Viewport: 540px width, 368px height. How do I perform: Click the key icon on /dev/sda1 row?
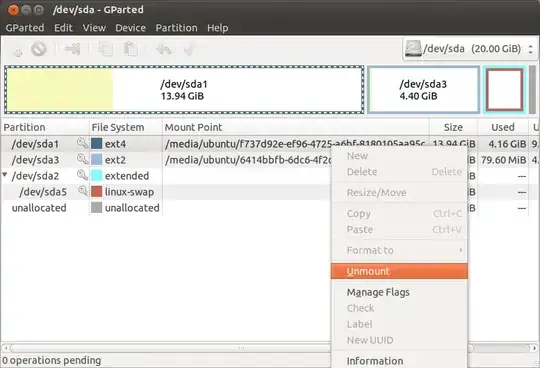(82, 143)
